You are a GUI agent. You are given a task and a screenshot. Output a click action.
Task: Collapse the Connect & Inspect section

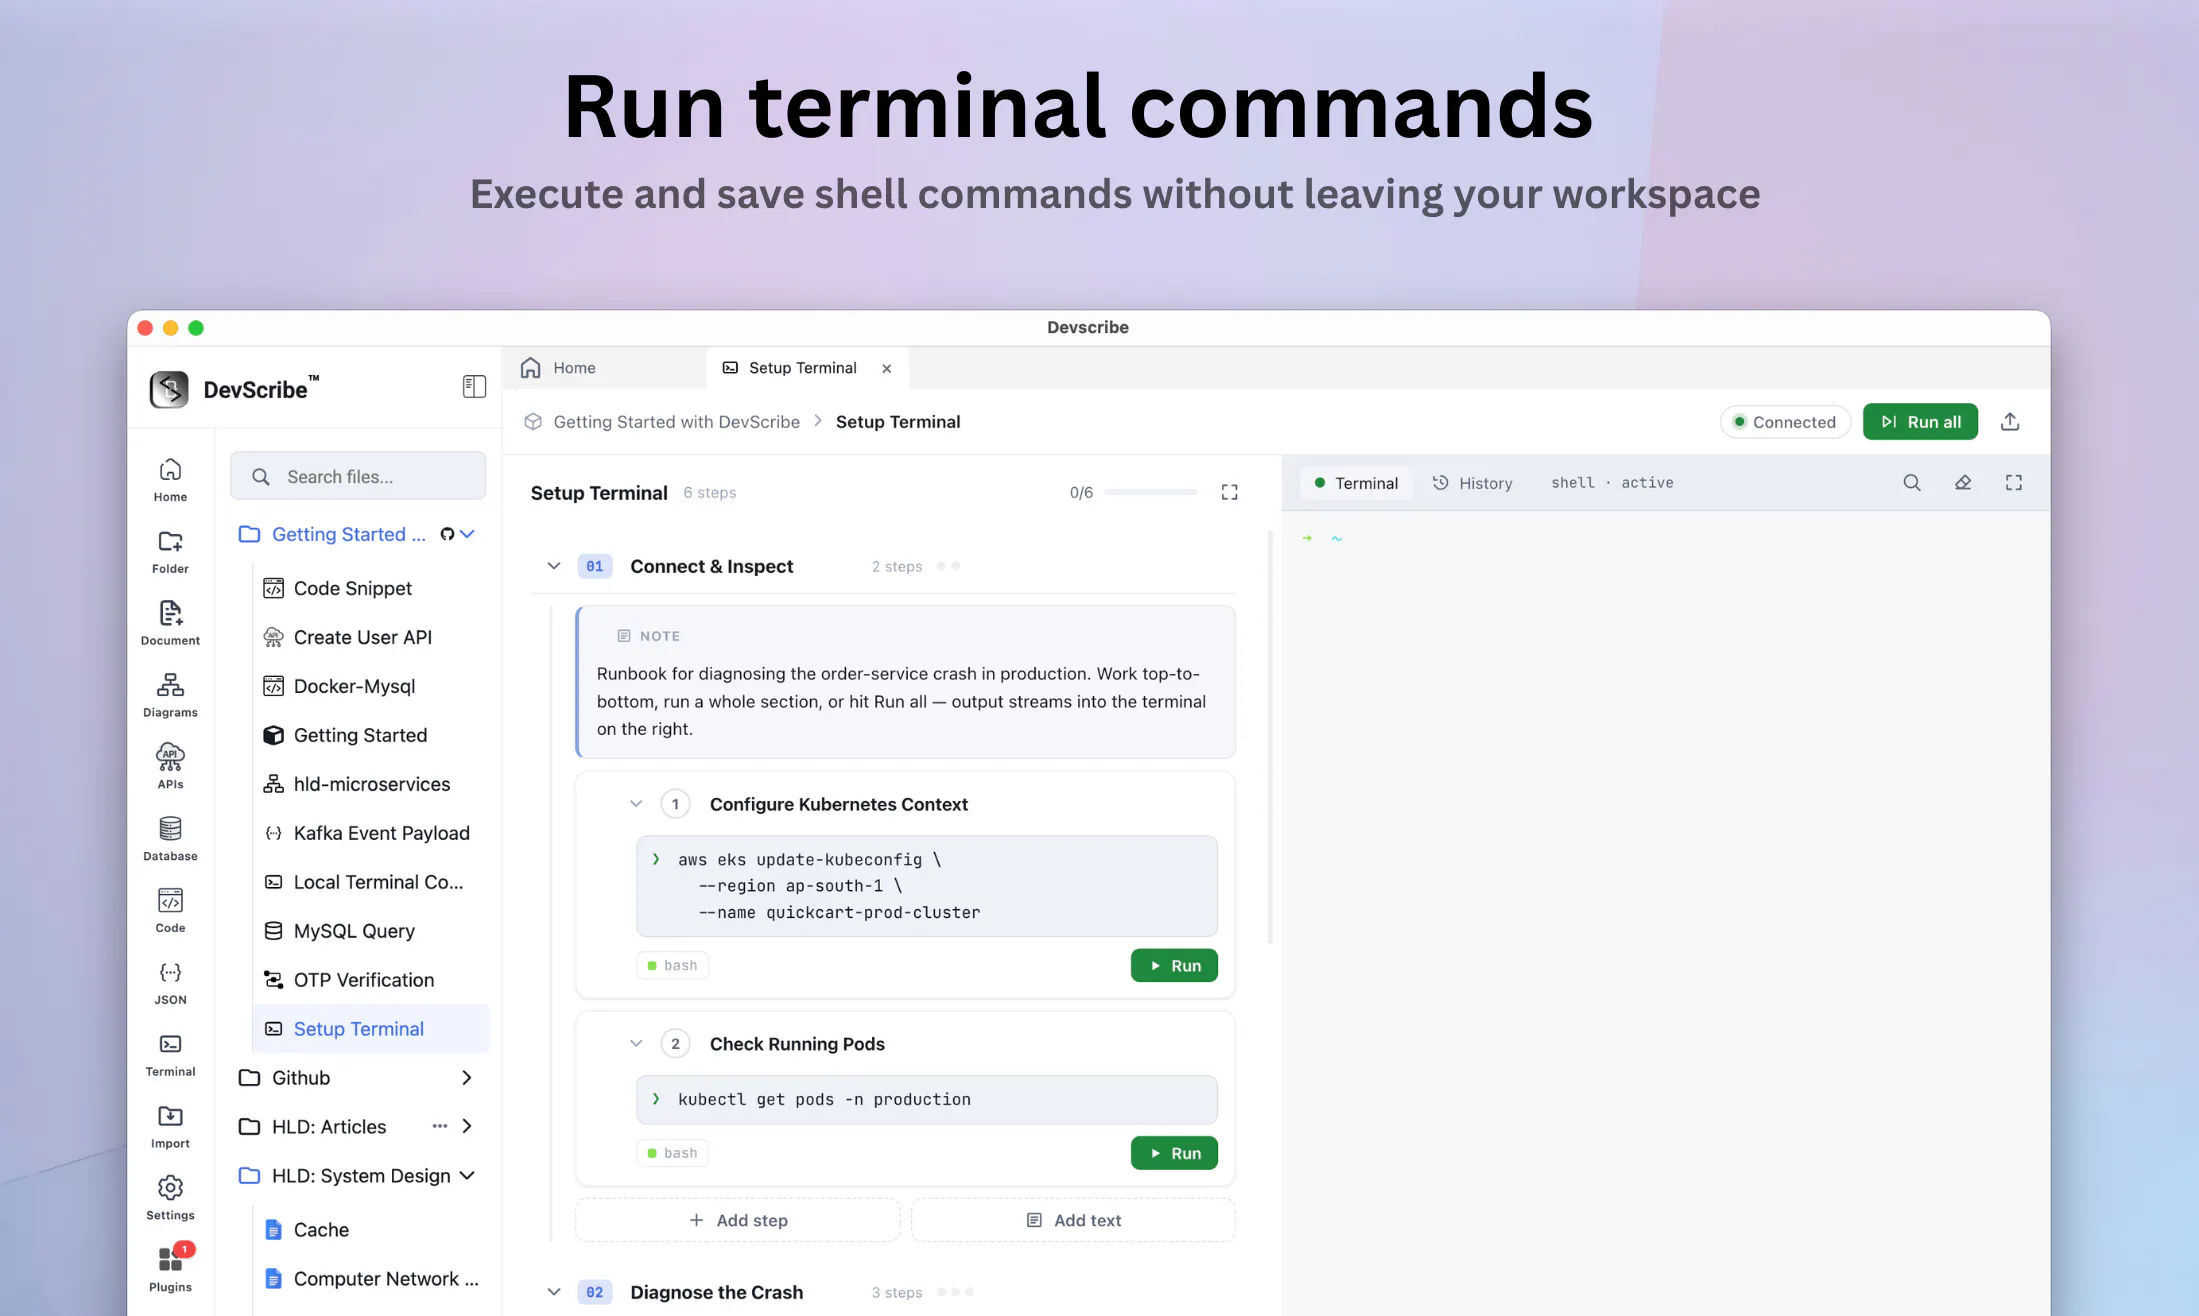tap(554, 566)
